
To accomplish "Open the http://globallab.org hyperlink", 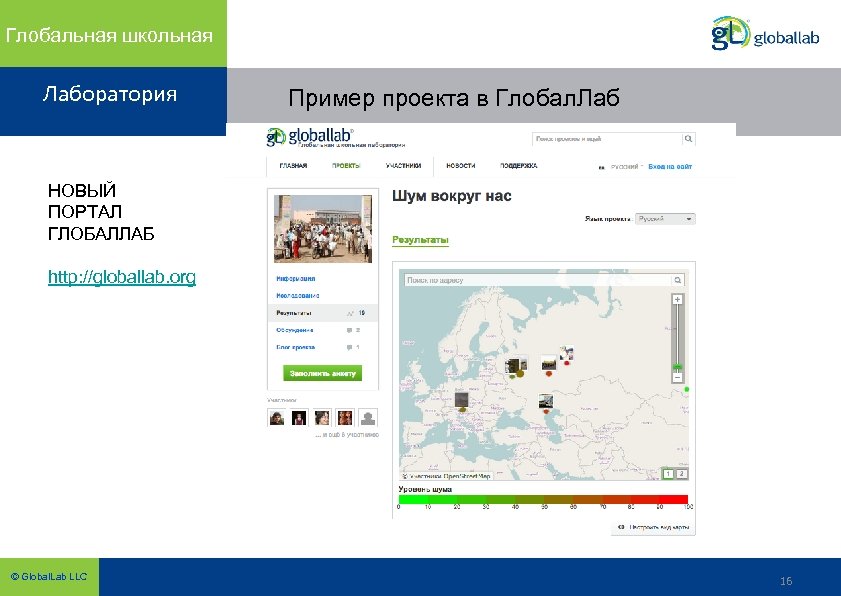I will 122,277.
